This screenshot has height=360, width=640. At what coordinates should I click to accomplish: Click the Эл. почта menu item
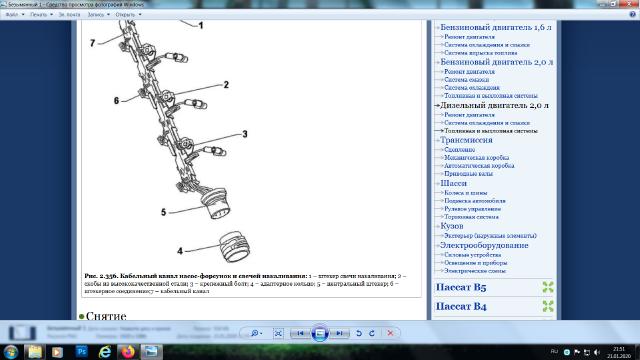click(x=69, y=14)
